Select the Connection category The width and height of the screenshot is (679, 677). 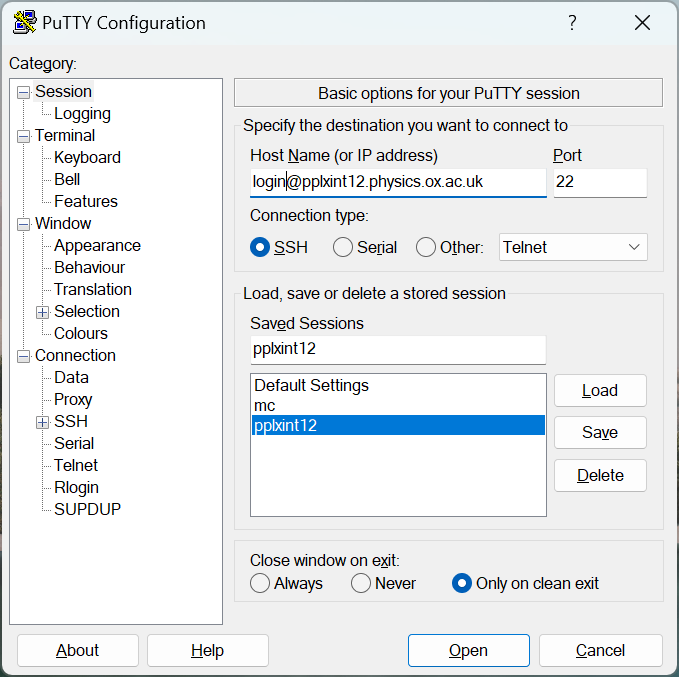pyautogui.click(x=75, y=356)
